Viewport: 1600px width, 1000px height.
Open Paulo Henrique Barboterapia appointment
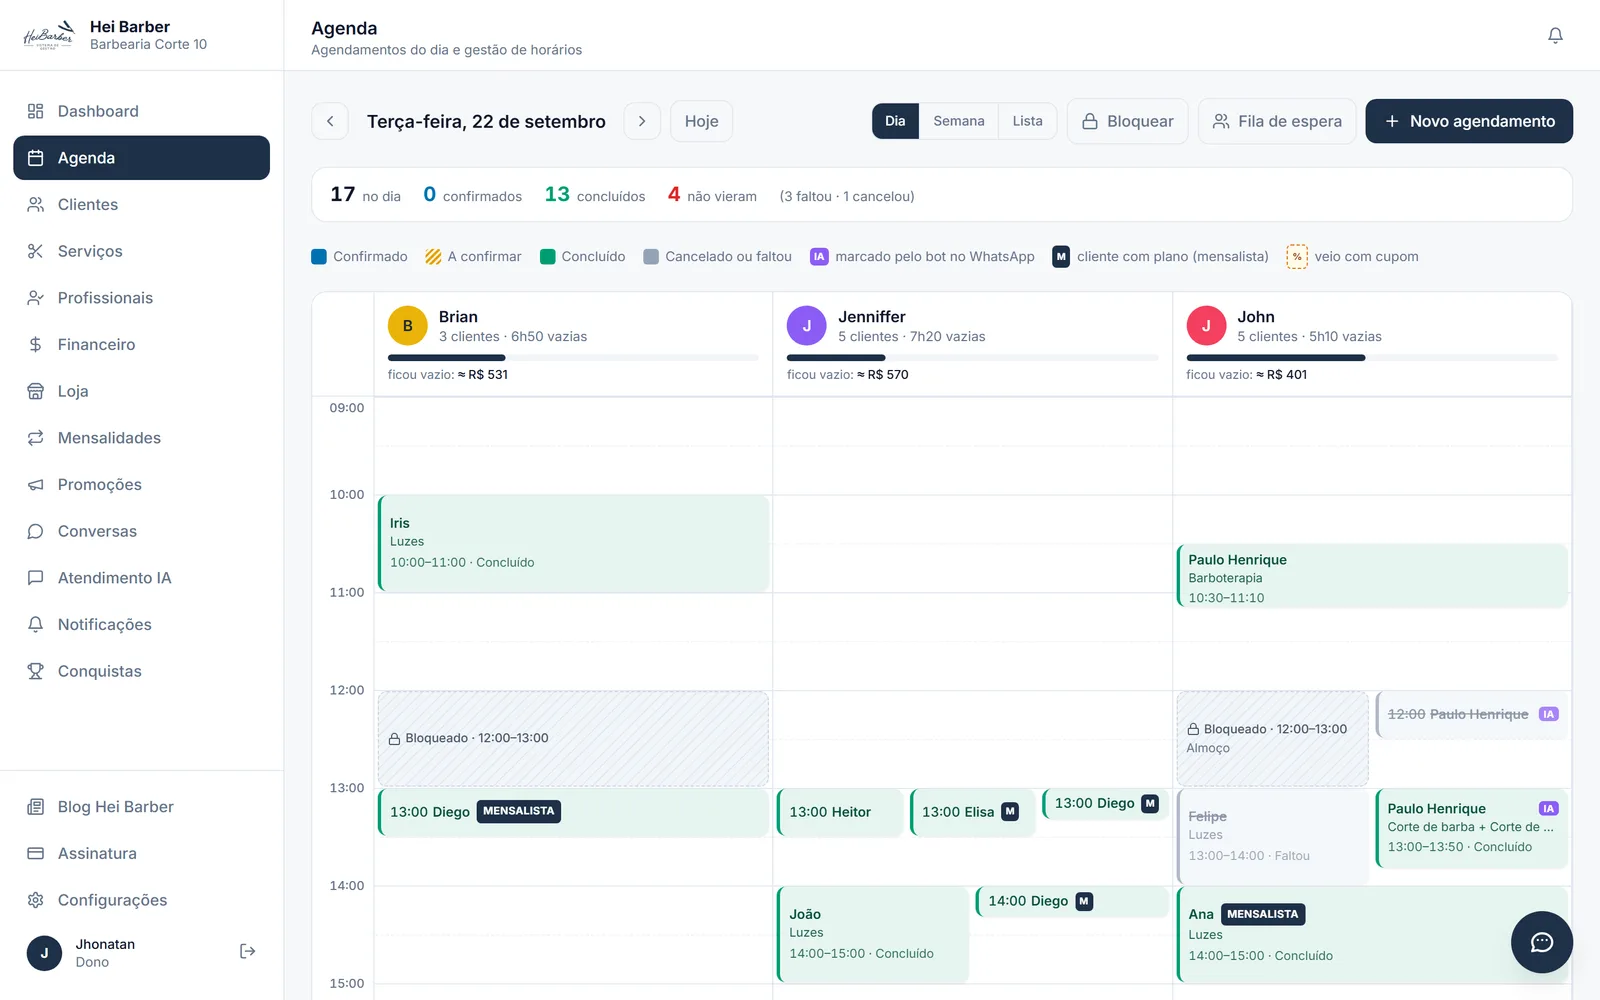pos(1371,576)
